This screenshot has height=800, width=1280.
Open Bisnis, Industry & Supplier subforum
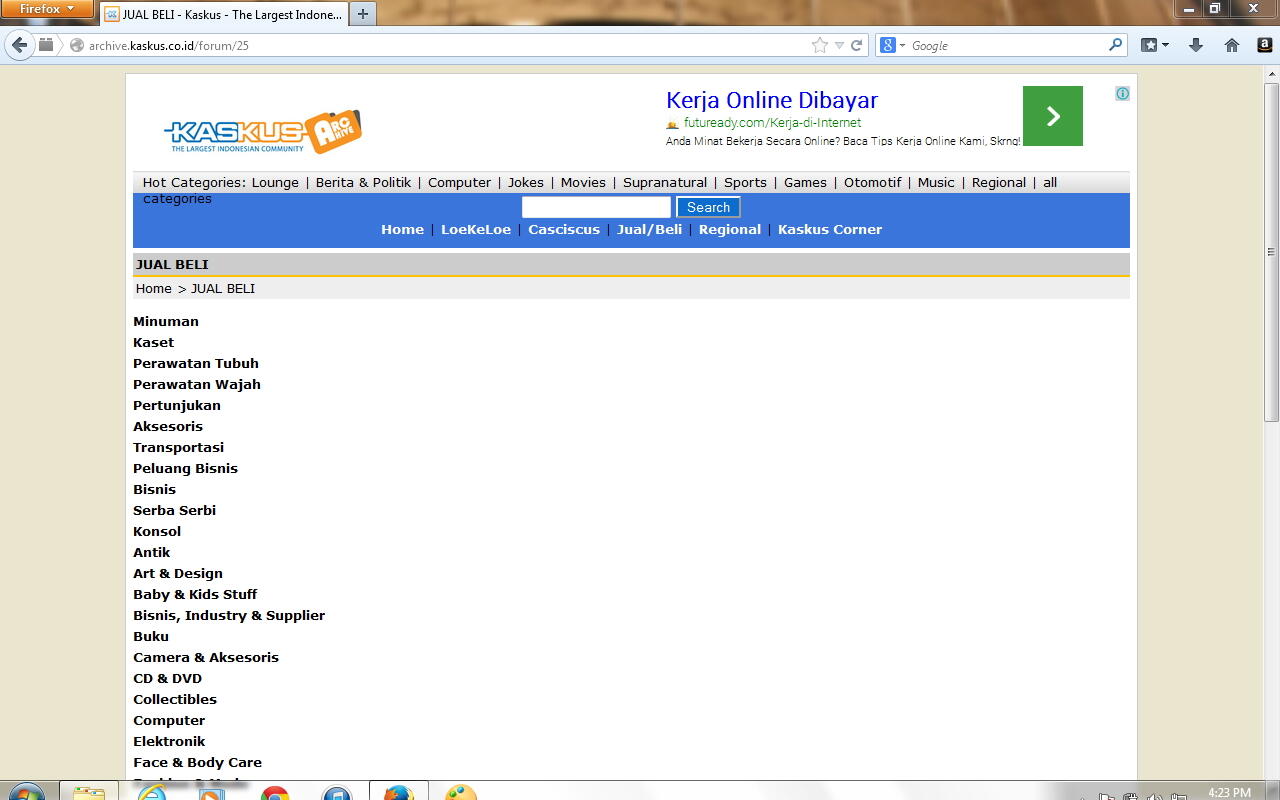click(x=229, y=615)
